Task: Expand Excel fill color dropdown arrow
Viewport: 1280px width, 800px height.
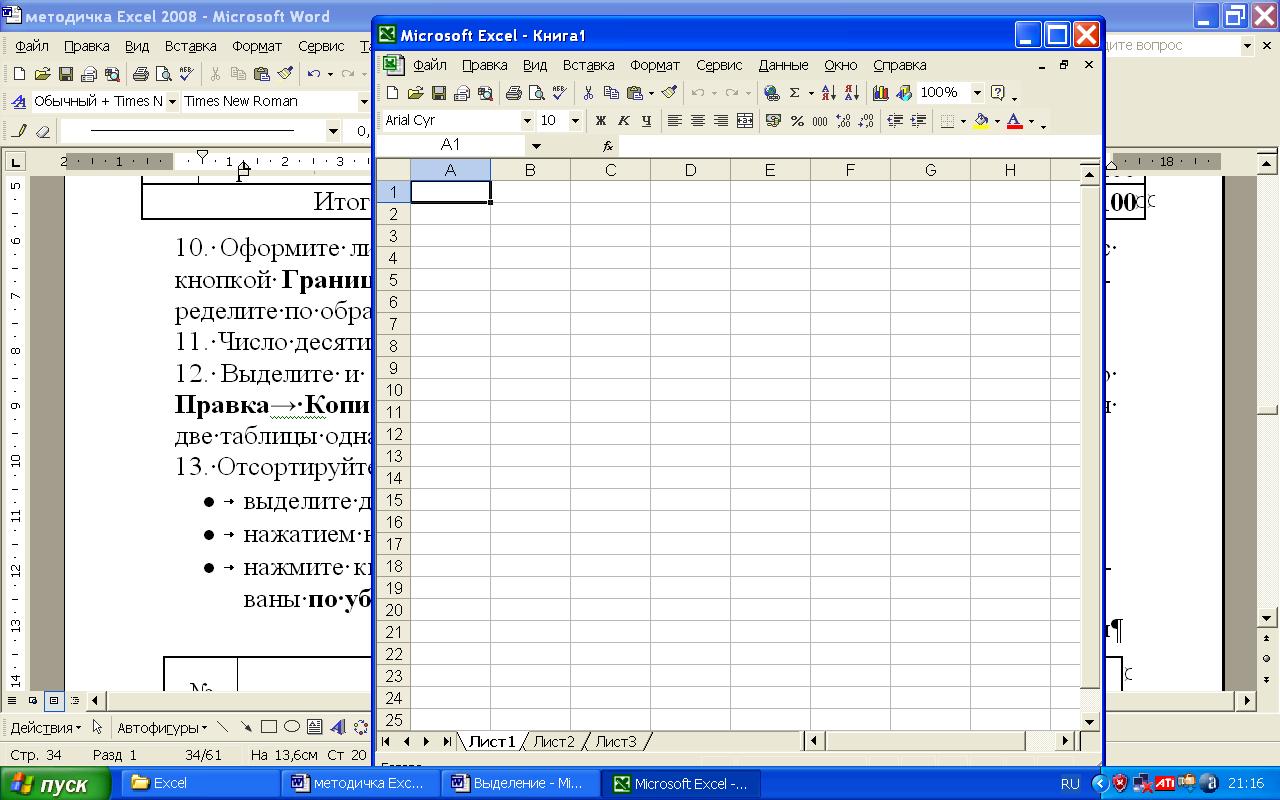Action: click(997, 122)
